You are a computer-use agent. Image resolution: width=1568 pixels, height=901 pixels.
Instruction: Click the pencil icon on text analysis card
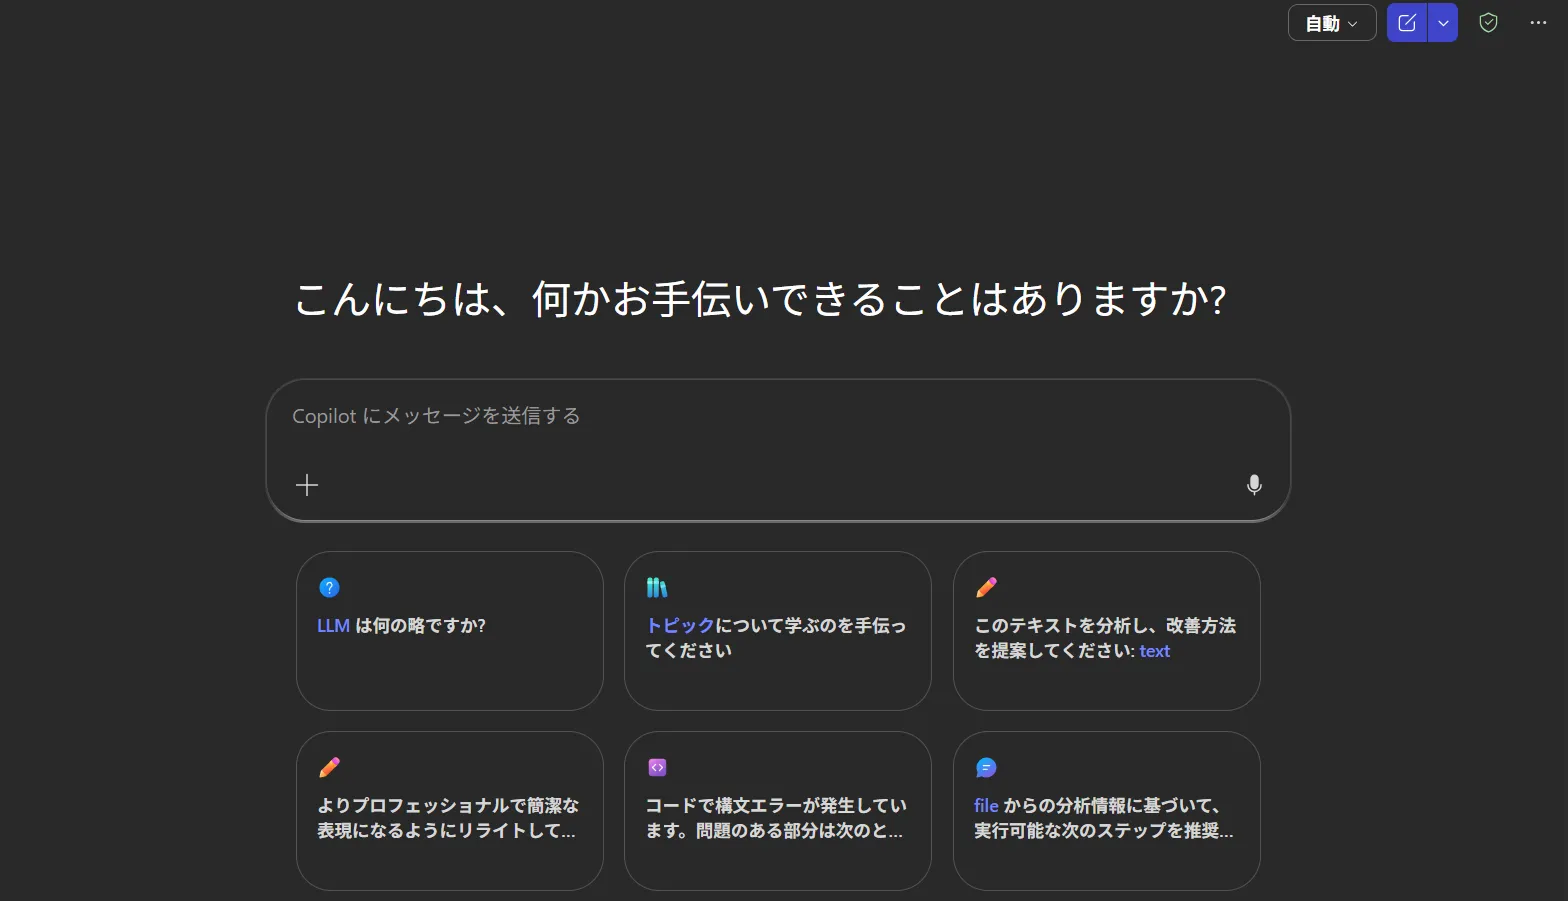[x=986, y=587]
